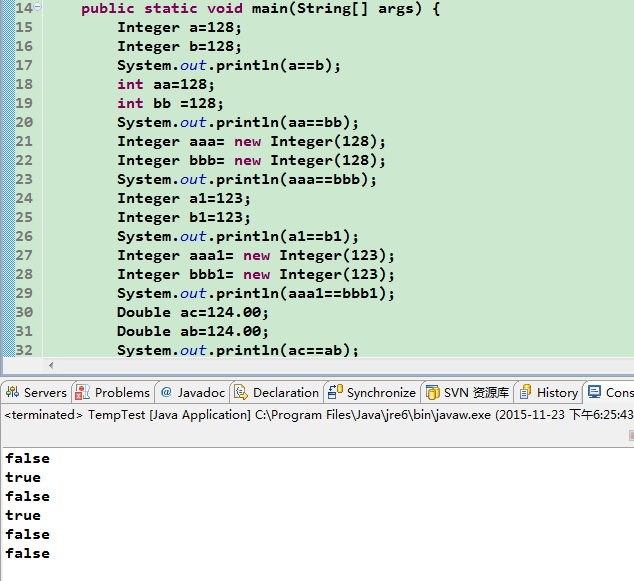The height and width of the screenshot is (581, 634).
Task: Click the first 'false' console output line
Action: [x=27, y=459]
